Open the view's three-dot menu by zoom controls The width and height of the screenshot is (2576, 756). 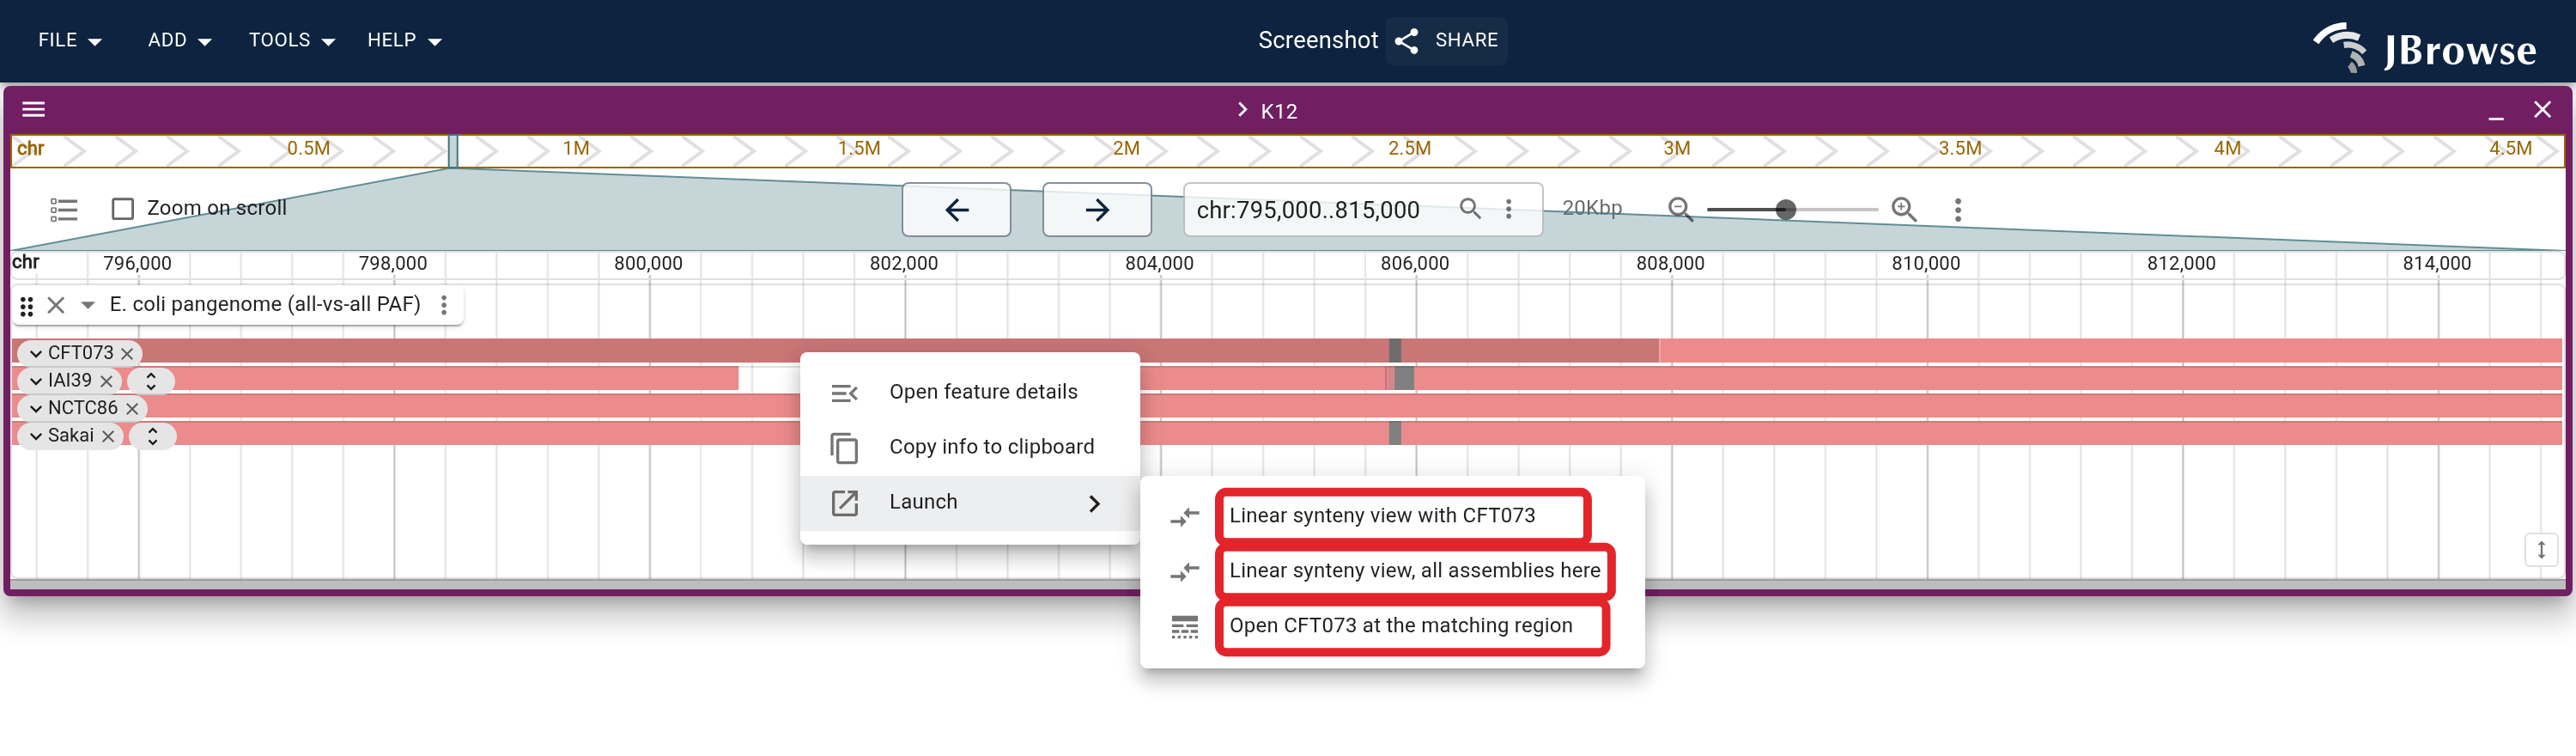tap(1958, 209)
